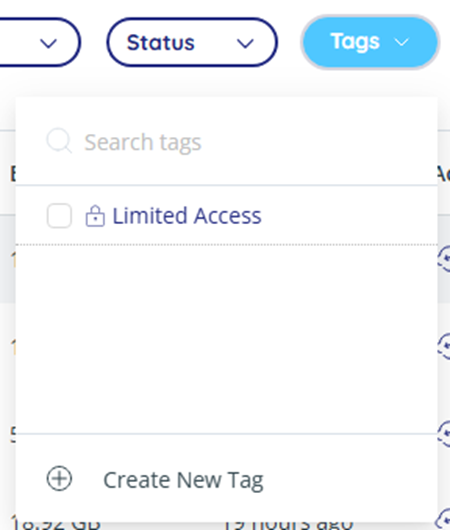The width and height of the screenshot is (450, 530).
Task: Click the restore action icon in the second row
Action: 445,346
